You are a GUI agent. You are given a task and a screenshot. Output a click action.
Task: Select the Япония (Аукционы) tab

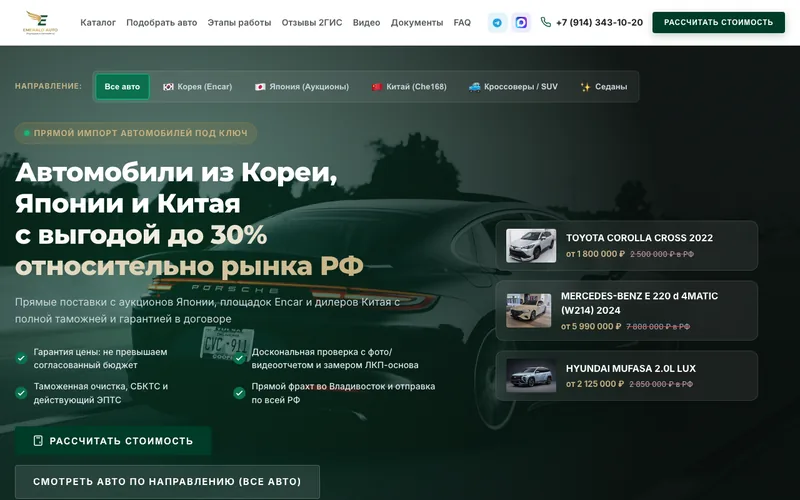(302, 87)
